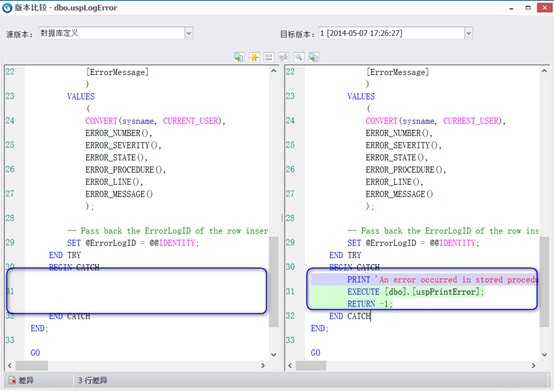Click the yellow highlight differences toolbar icon

(254, 57)
